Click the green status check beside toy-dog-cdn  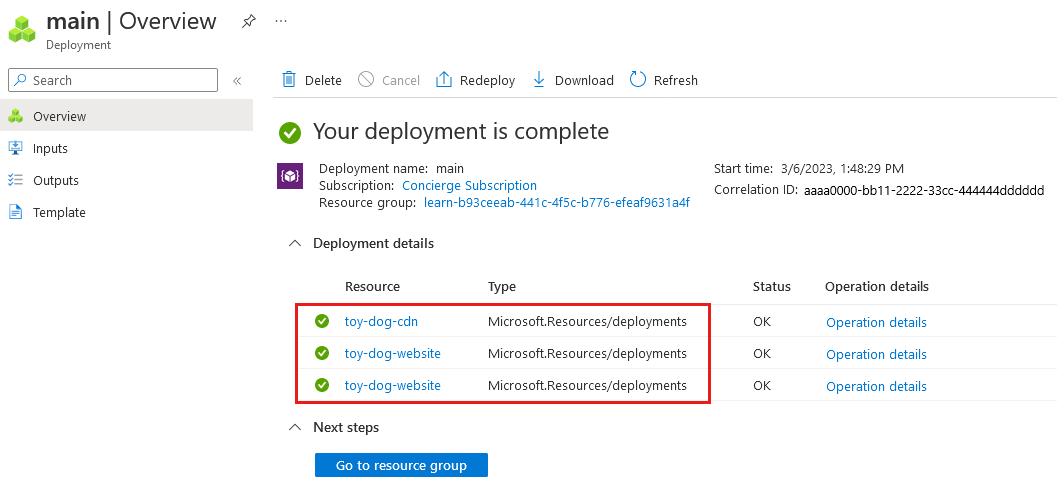pos(322,321)
